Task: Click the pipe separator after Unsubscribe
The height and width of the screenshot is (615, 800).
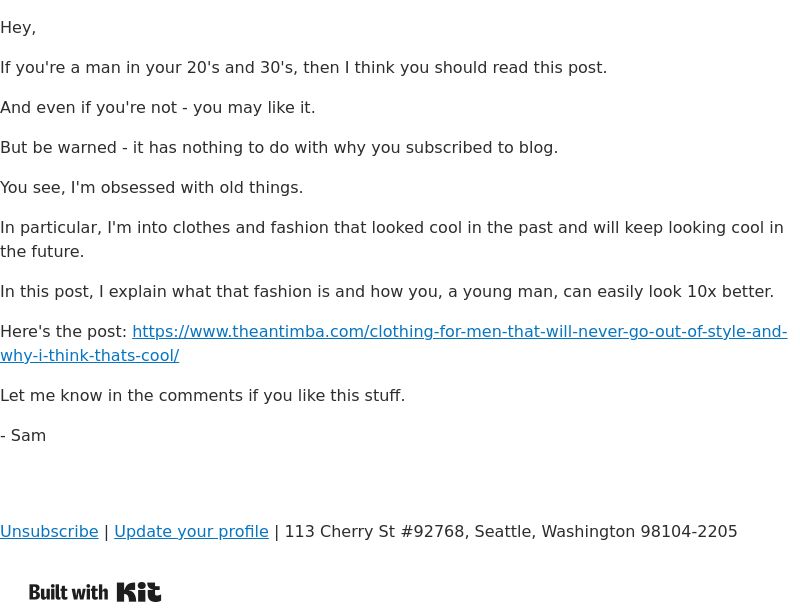Action: point(106,532)
